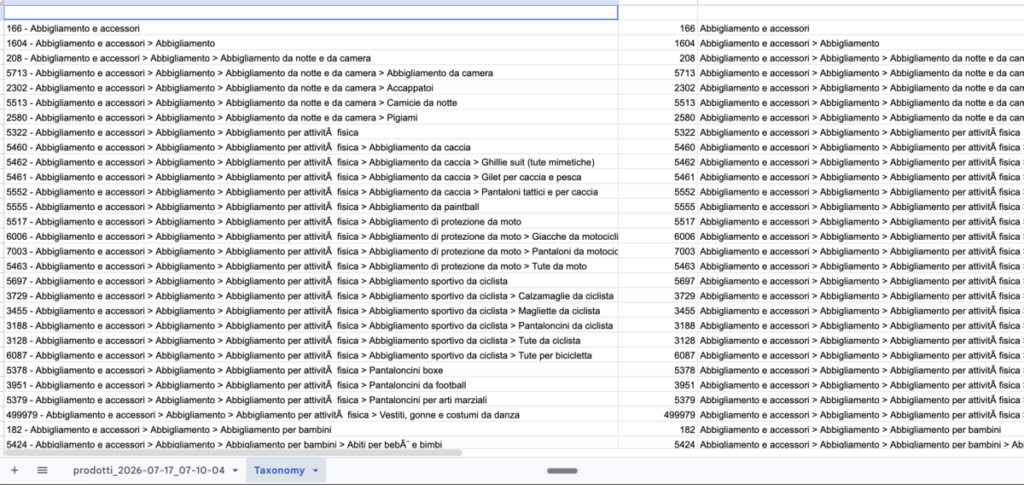
Task: Select the numeric cell 5322
Action: point(658,133)
